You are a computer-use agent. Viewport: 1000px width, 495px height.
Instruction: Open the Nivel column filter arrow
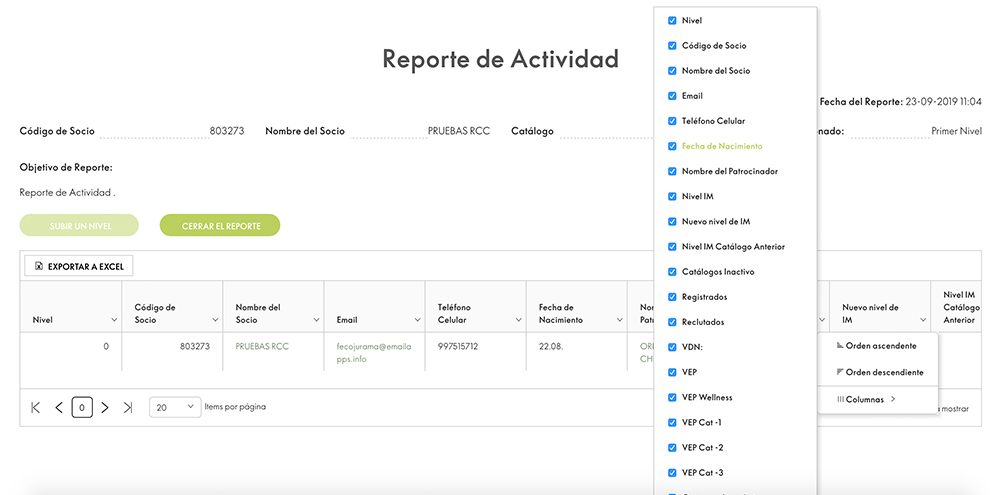tap(114, 320)
